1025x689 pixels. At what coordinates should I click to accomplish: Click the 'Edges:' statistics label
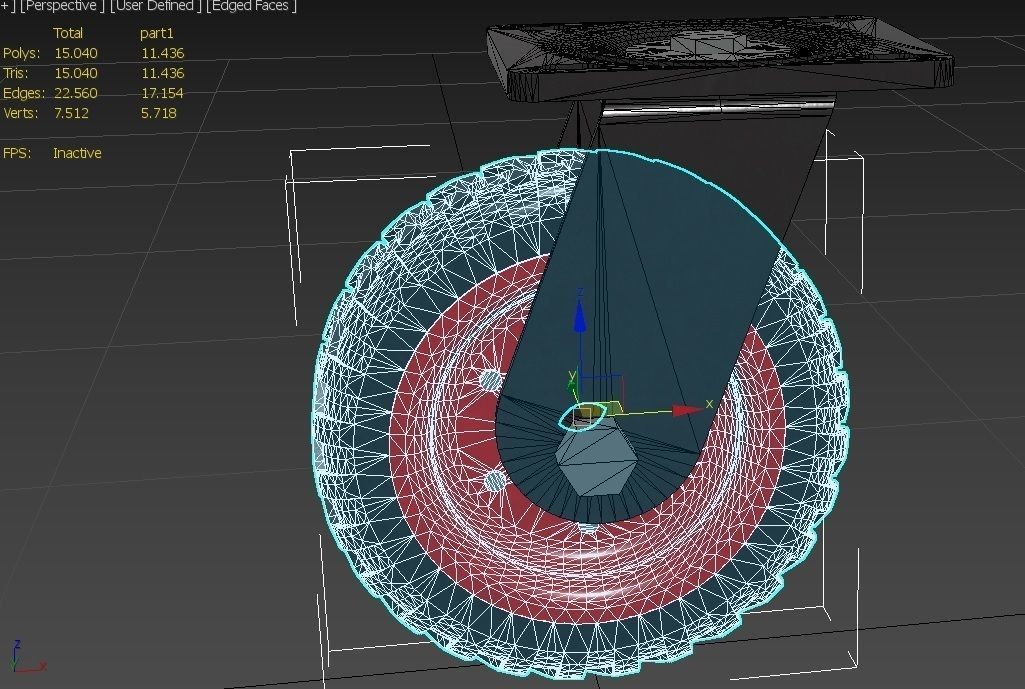(x=24, y=93)
